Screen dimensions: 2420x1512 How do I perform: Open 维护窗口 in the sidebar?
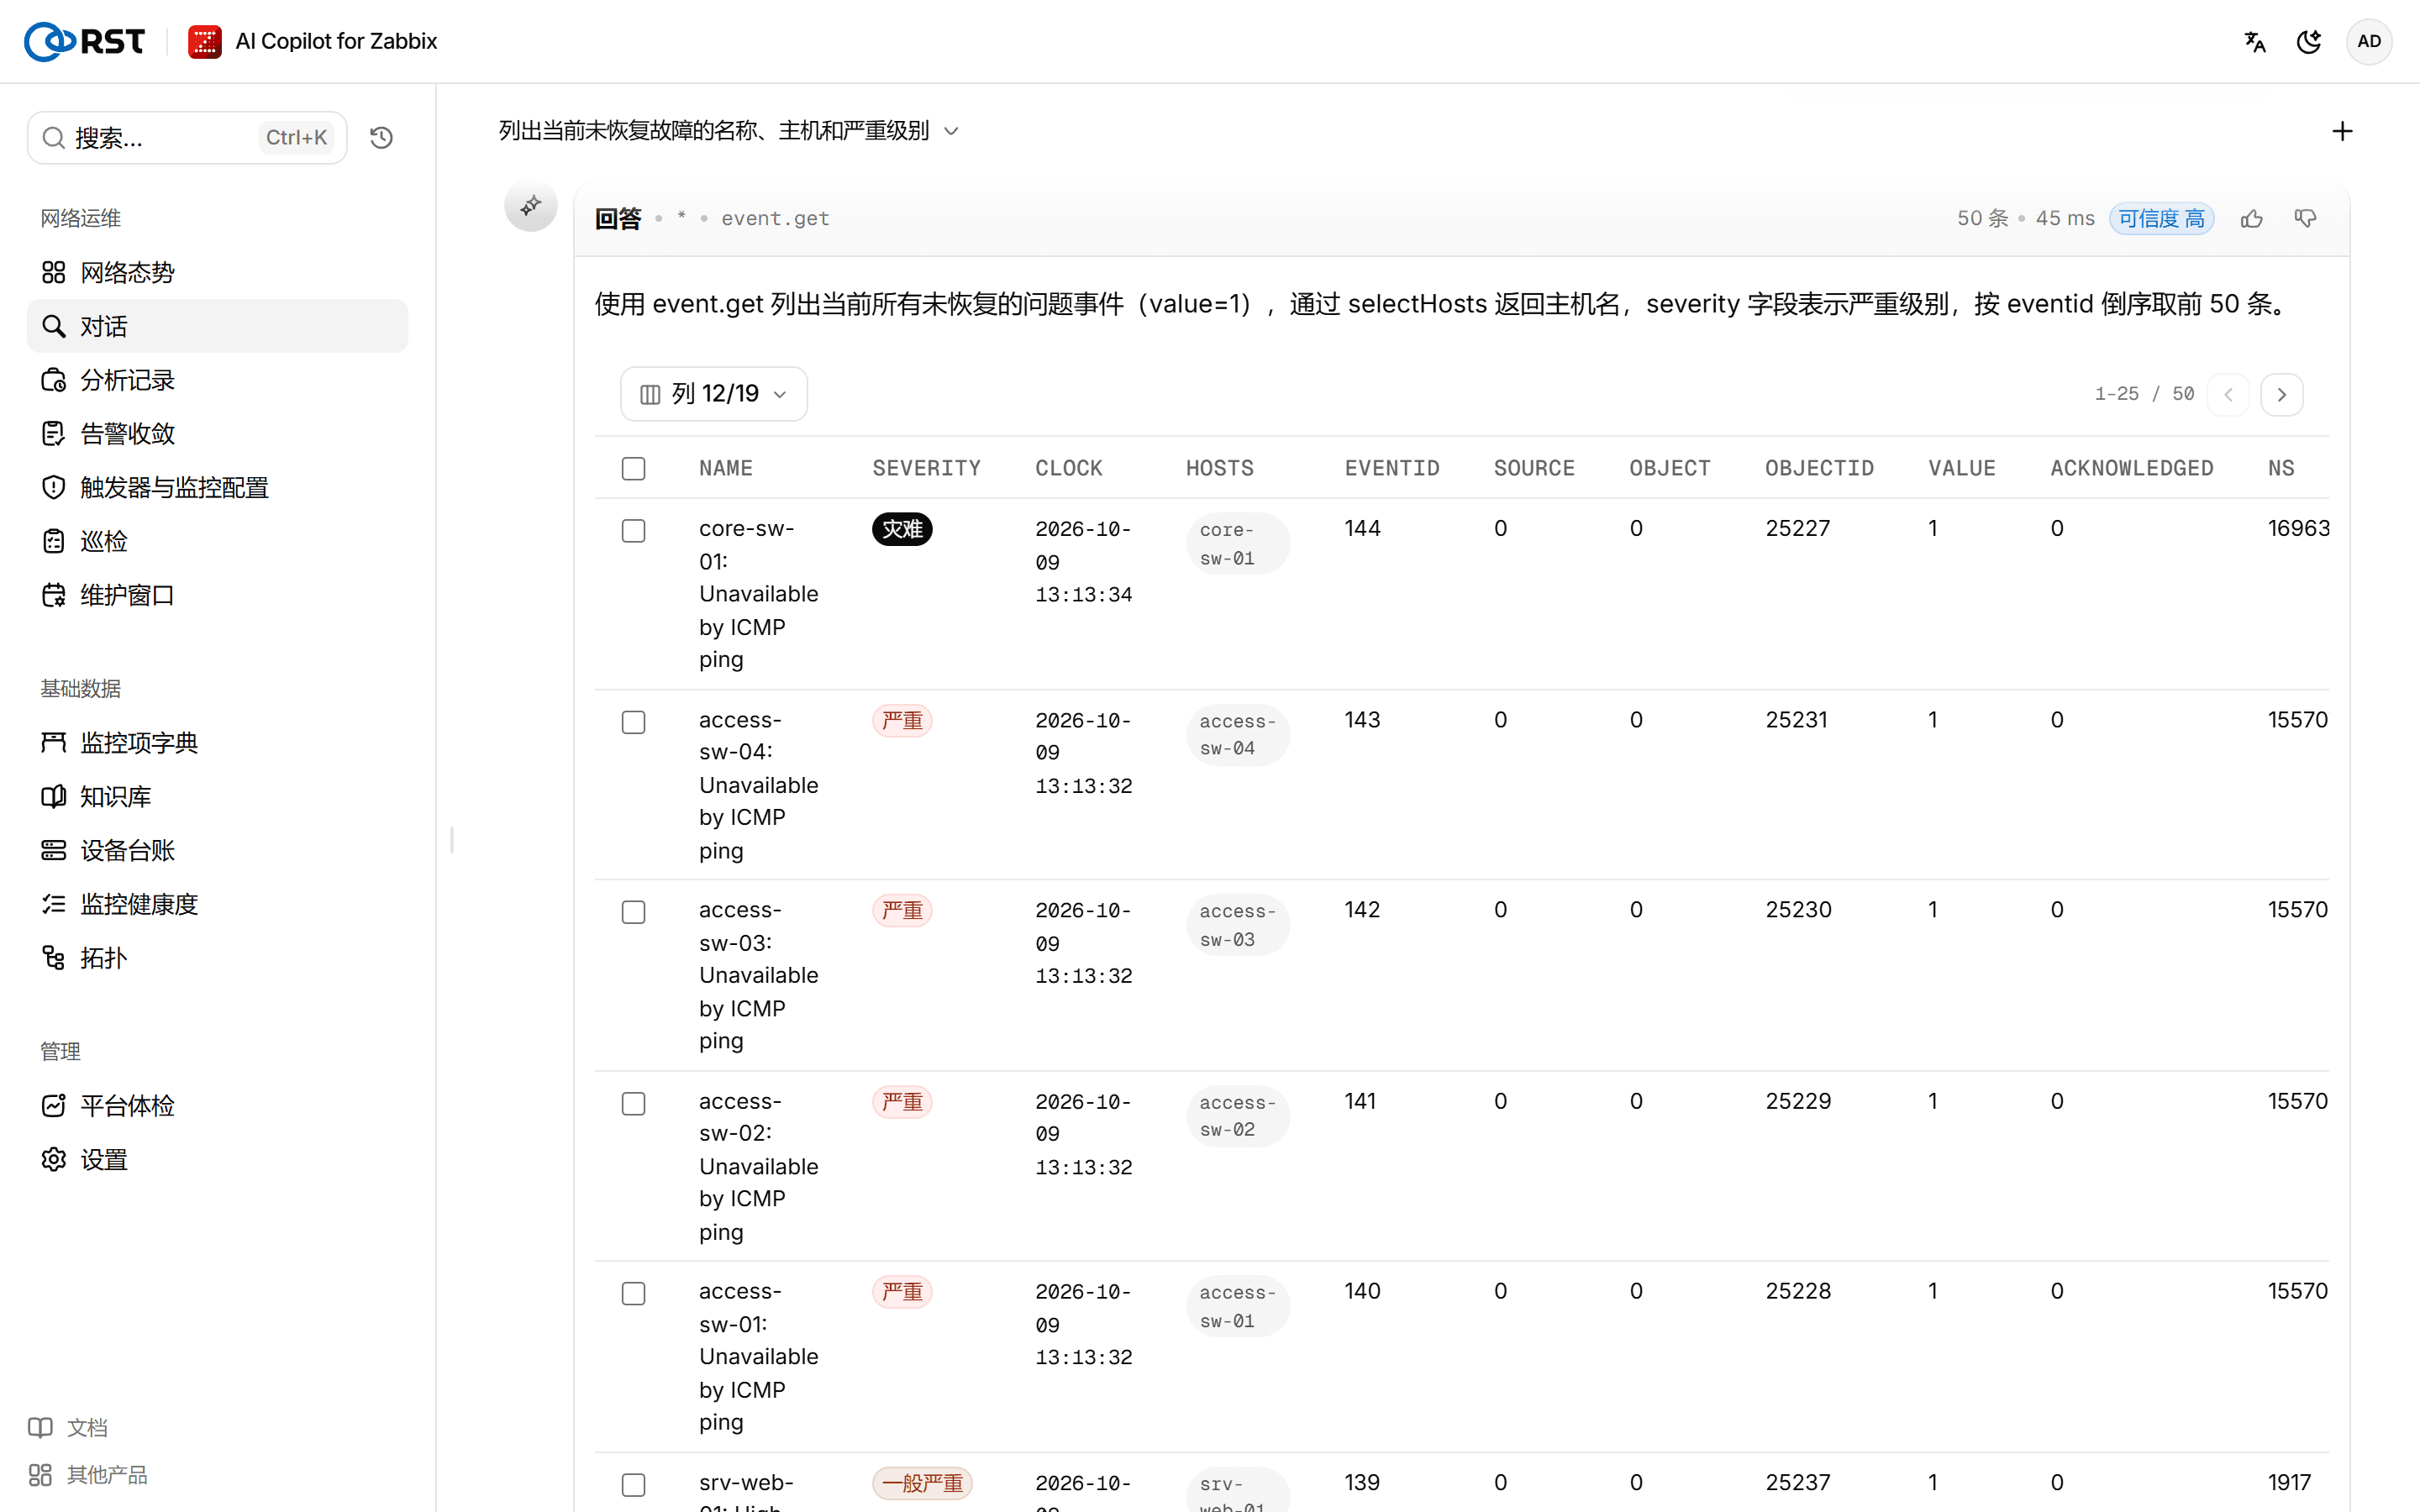coord(217,595)
